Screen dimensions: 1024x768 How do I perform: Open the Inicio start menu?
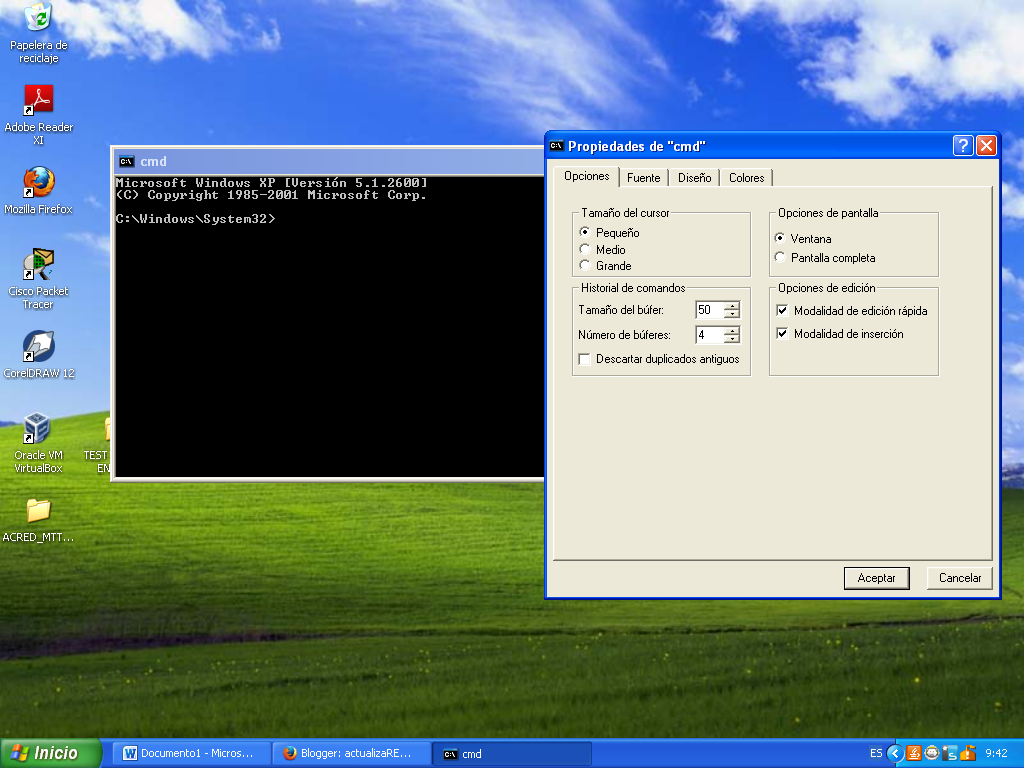(x=51, y=753)
